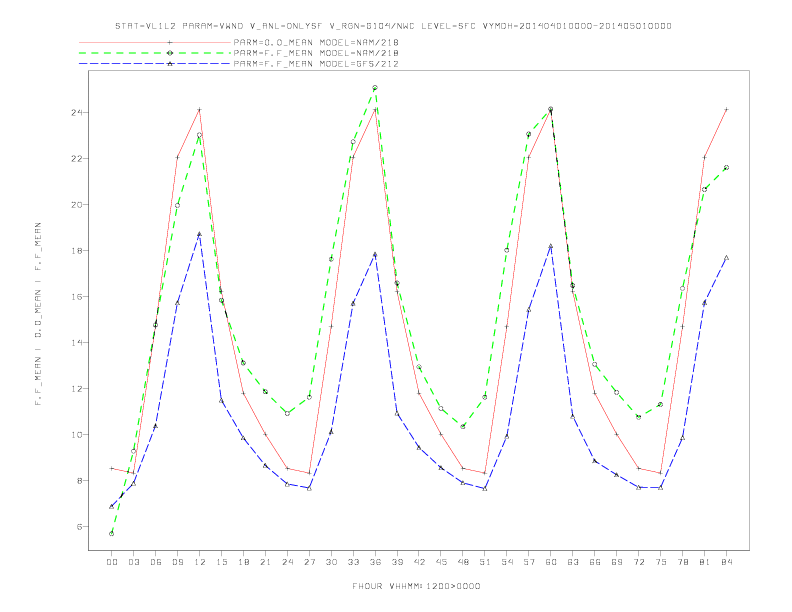
Task: Click green circle data point at lowest value near 5.7
Action: pos(112,534)
